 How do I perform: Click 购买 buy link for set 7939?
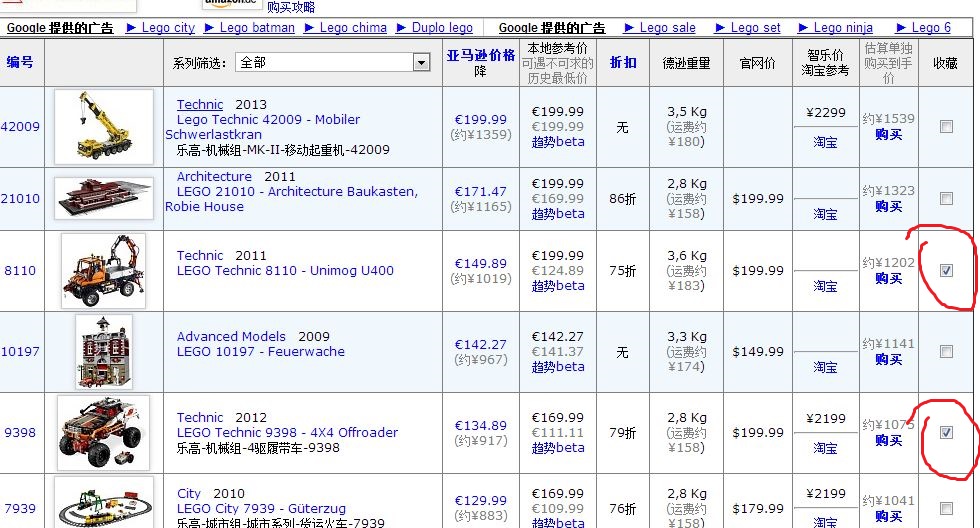click(x=888, y=516)
